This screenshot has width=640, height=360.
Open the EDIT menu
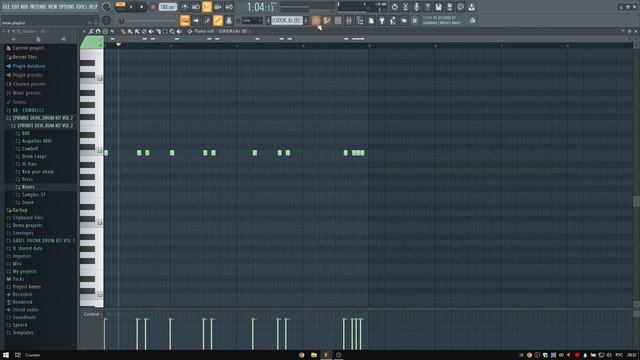click(16, 7)
